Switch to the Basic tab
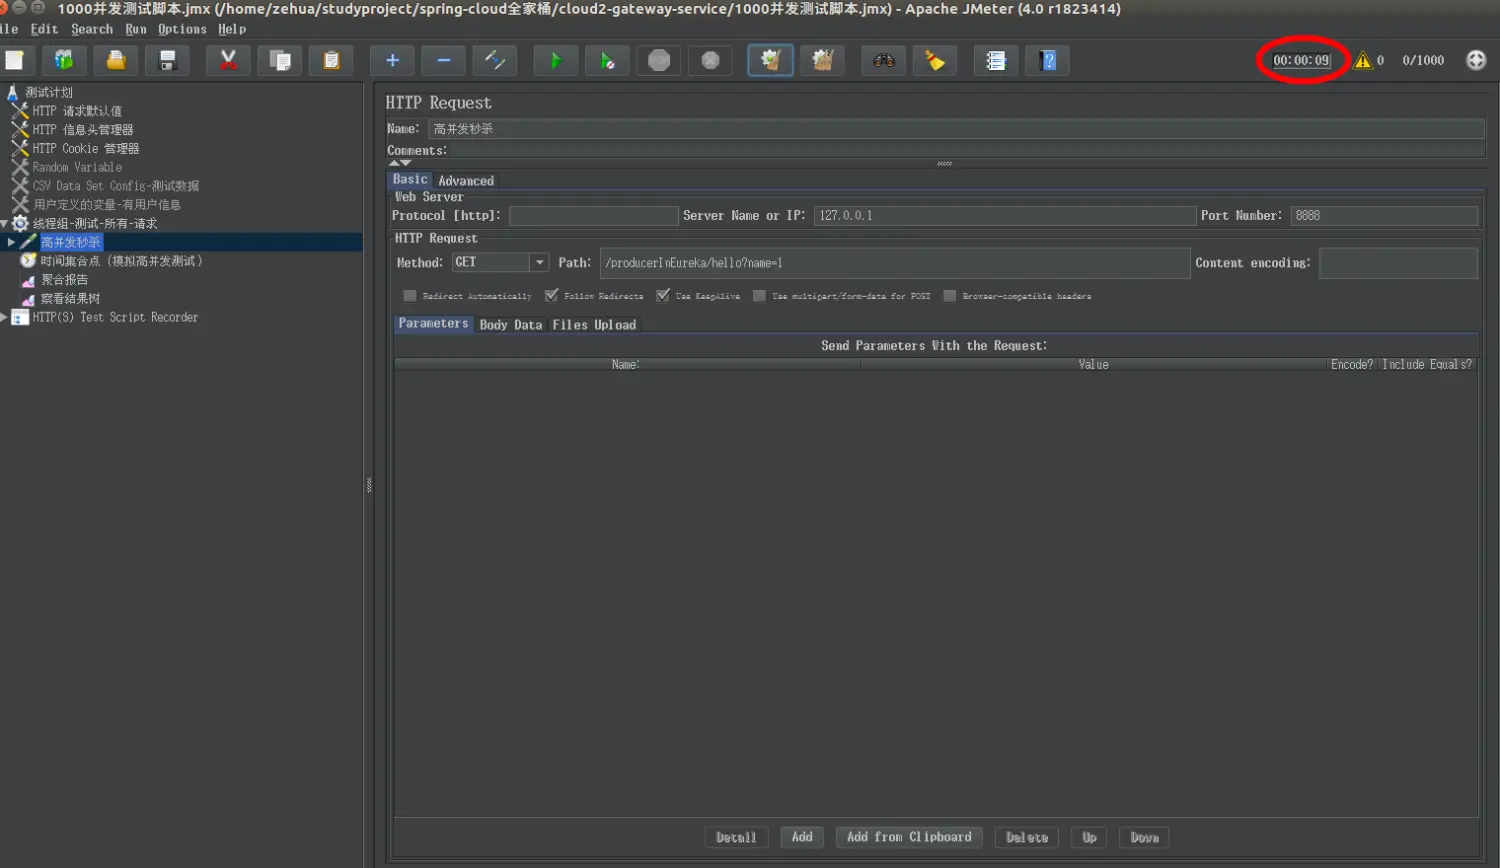Image resolution: width=1500 pixels, height=868 pixels. click(410, 180)
